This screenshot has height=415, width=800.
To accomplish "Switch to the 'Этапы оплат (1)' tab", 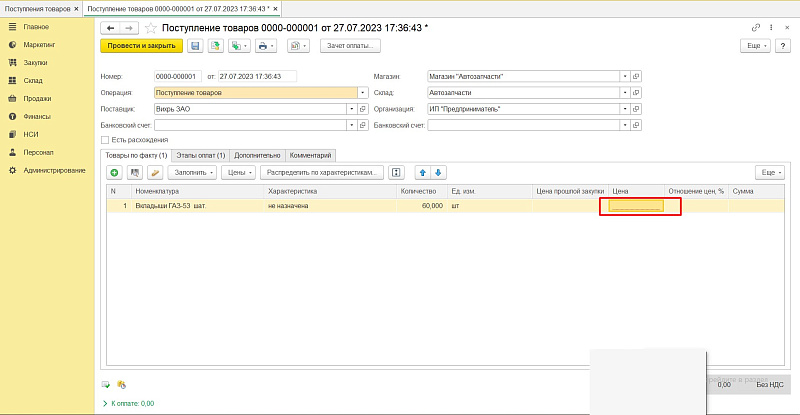I will click(x=200, y=155).
